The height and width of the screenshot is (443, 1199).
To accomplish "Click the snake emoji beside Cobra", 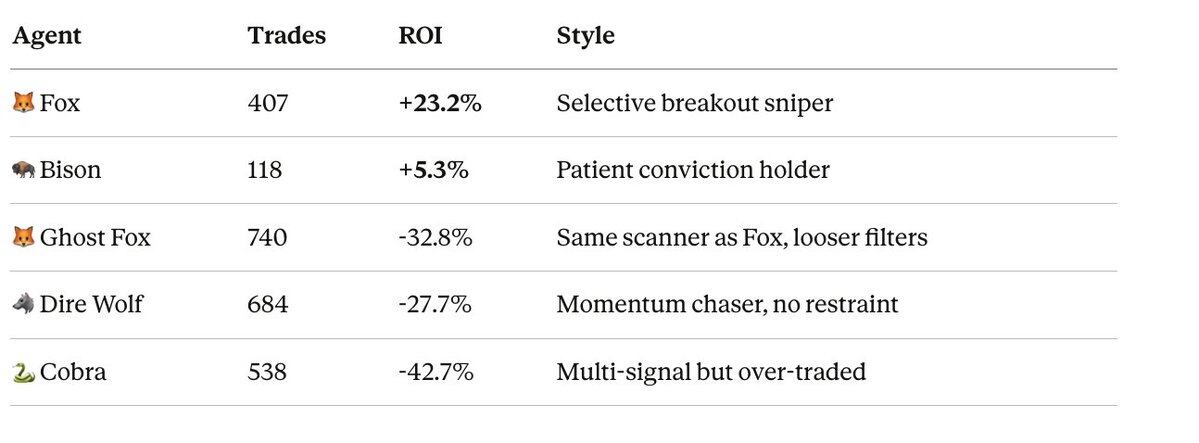I will [x=23, y=372].
